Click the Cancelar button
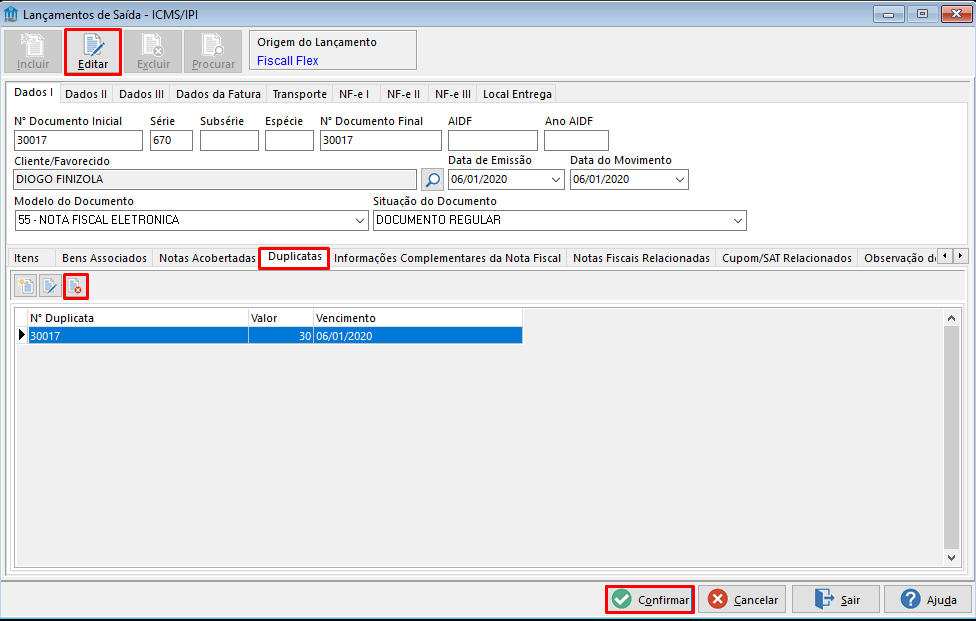Image resolution: width=976 pixels, height=621 pixels. point(742,600)
